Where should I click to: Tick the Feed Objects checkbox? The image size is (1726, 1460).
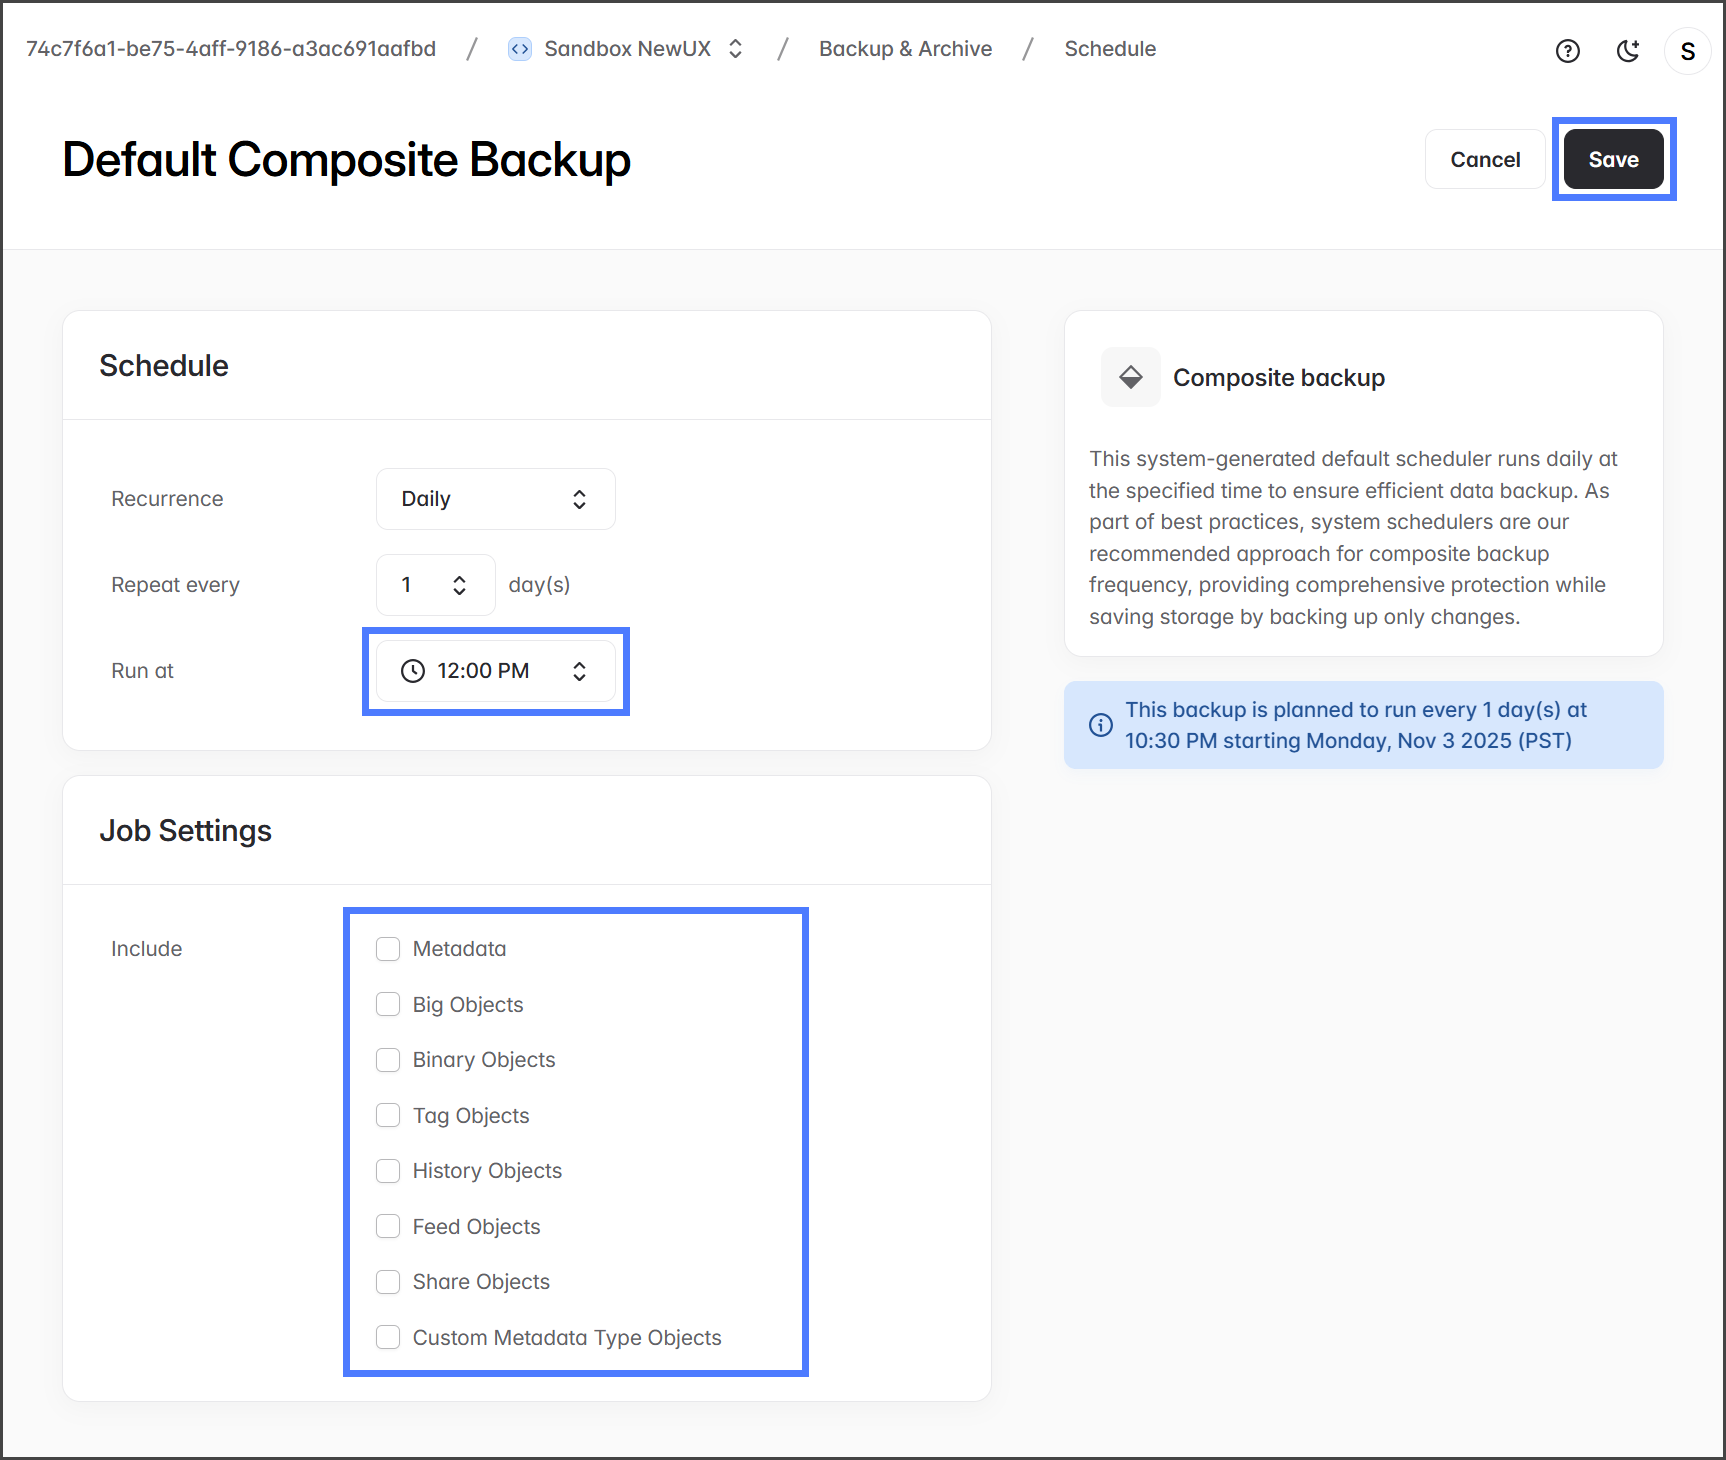tap(388, 1226)
